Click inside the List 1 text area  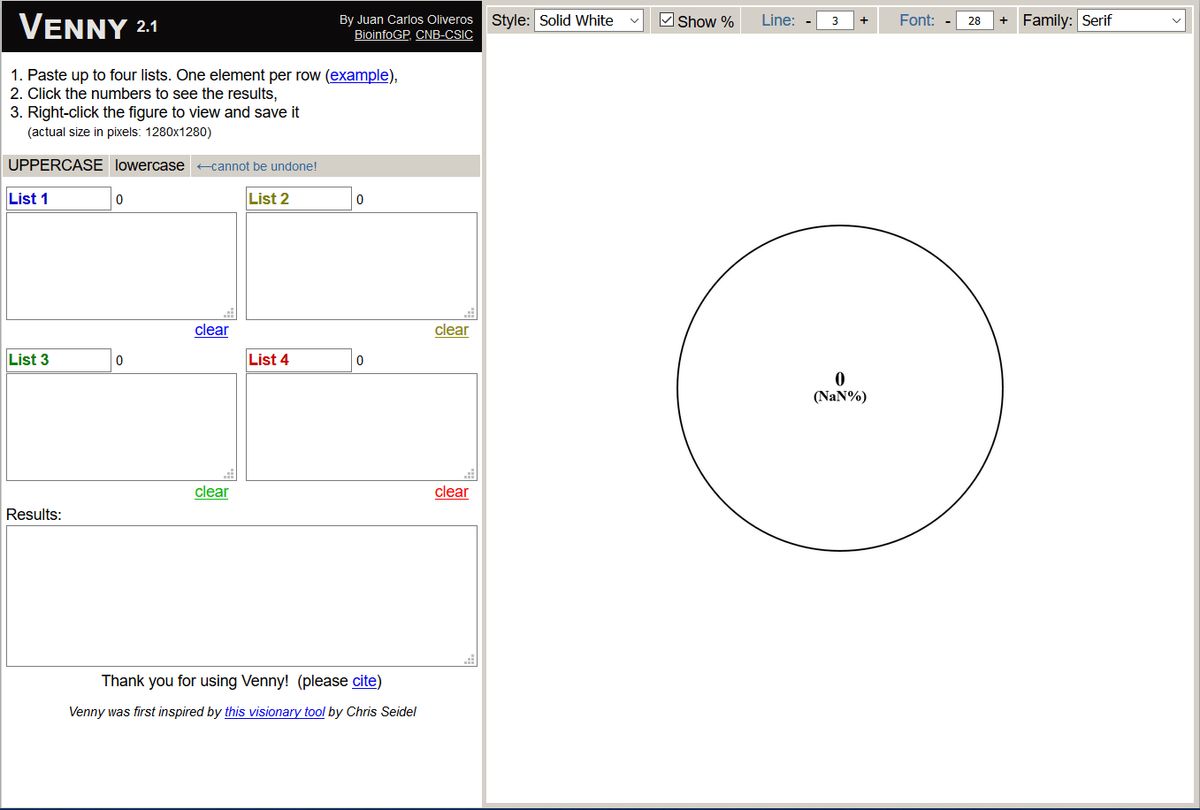pos(121,266)
